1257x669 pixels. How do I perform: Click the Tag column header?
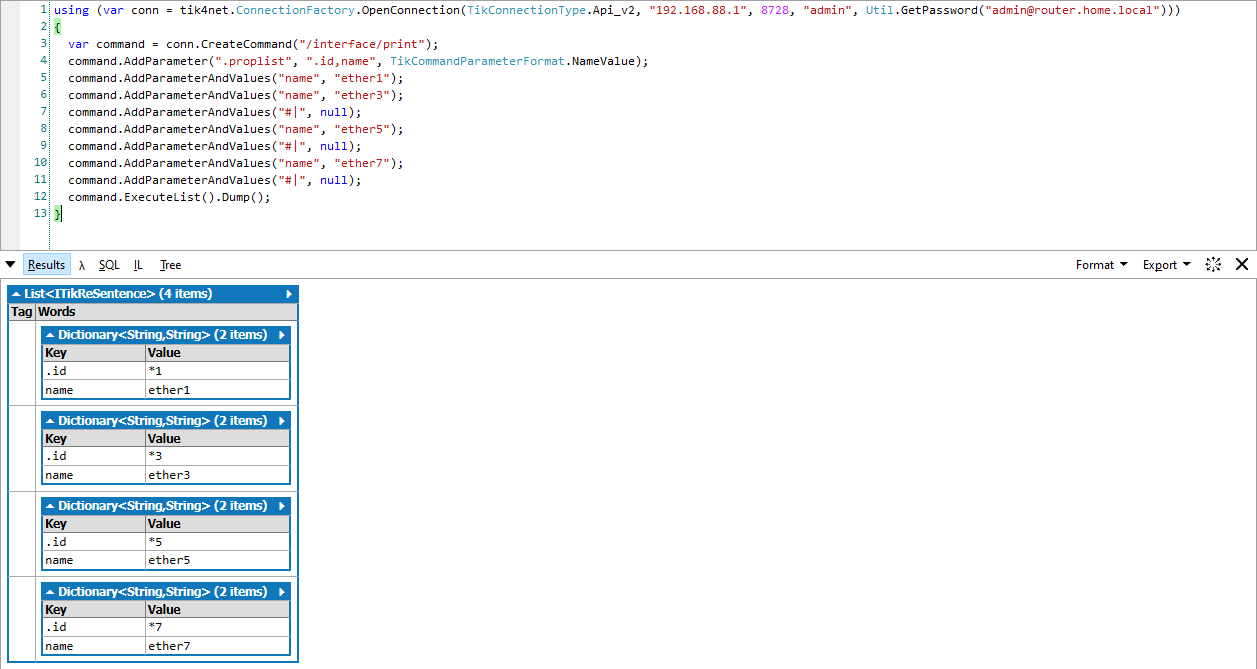21,311
